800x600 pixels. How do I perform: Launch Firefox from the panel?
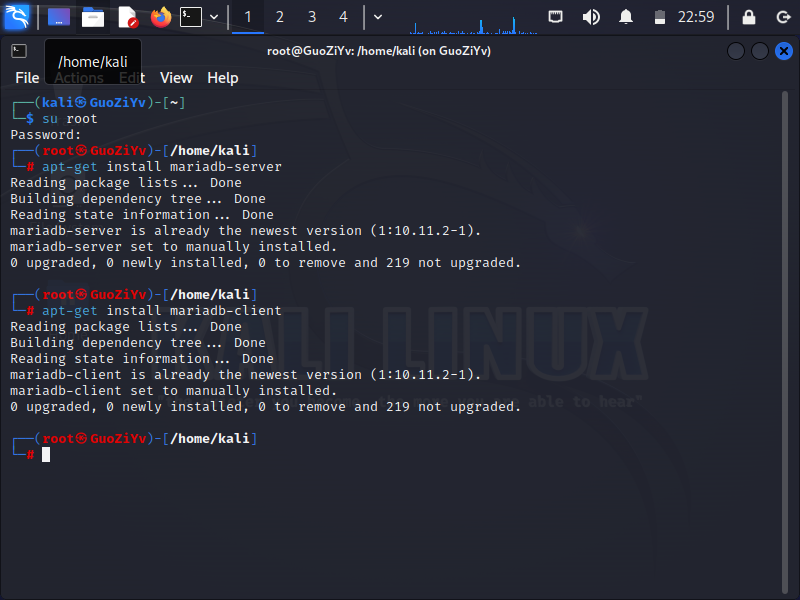[161, 17]
